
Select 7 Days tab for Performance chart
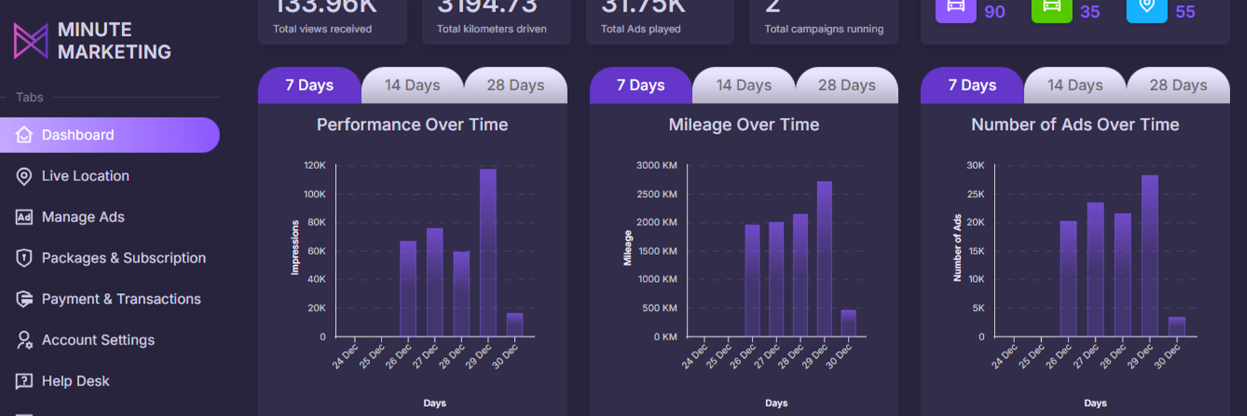309,85
